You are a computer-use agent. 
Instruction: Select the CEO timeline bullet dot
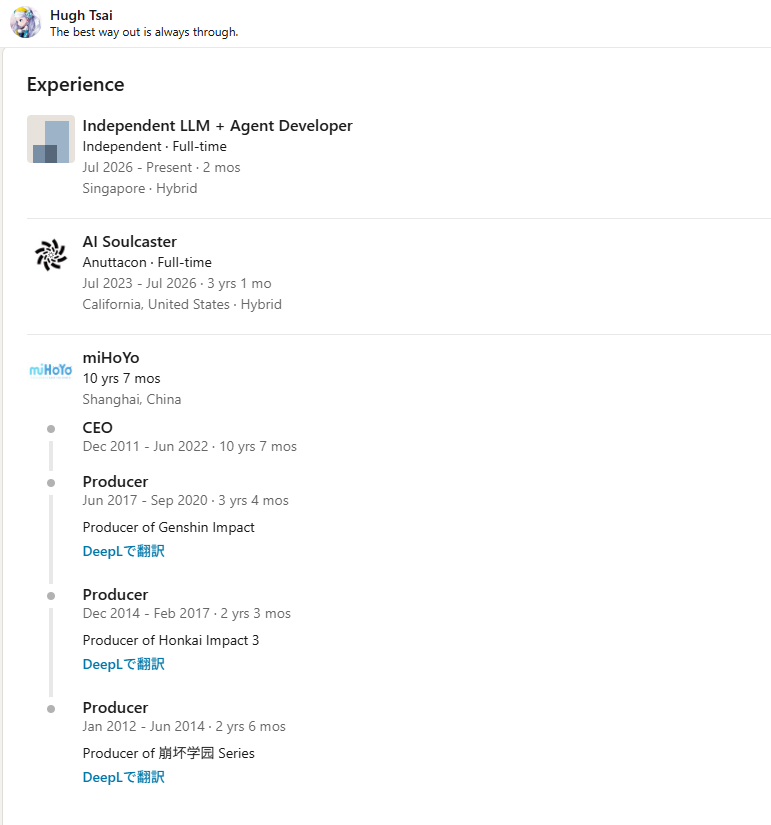(51, 429)
